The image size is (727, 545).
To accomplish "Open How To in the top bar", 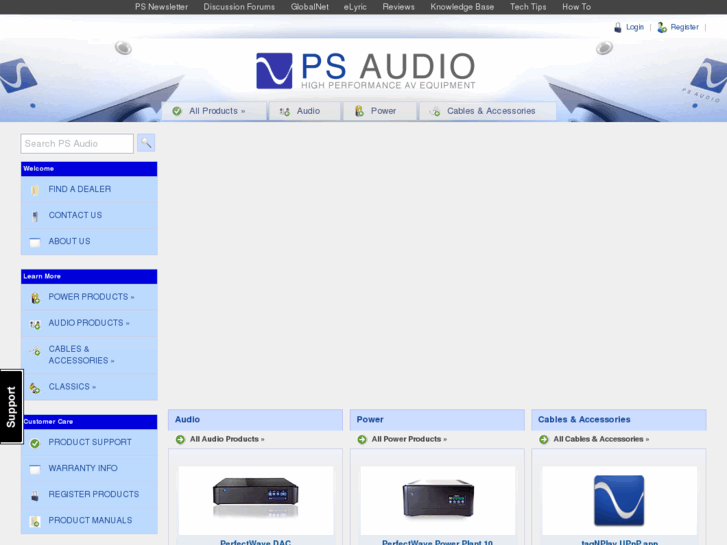I will click(x=576, y=7).
